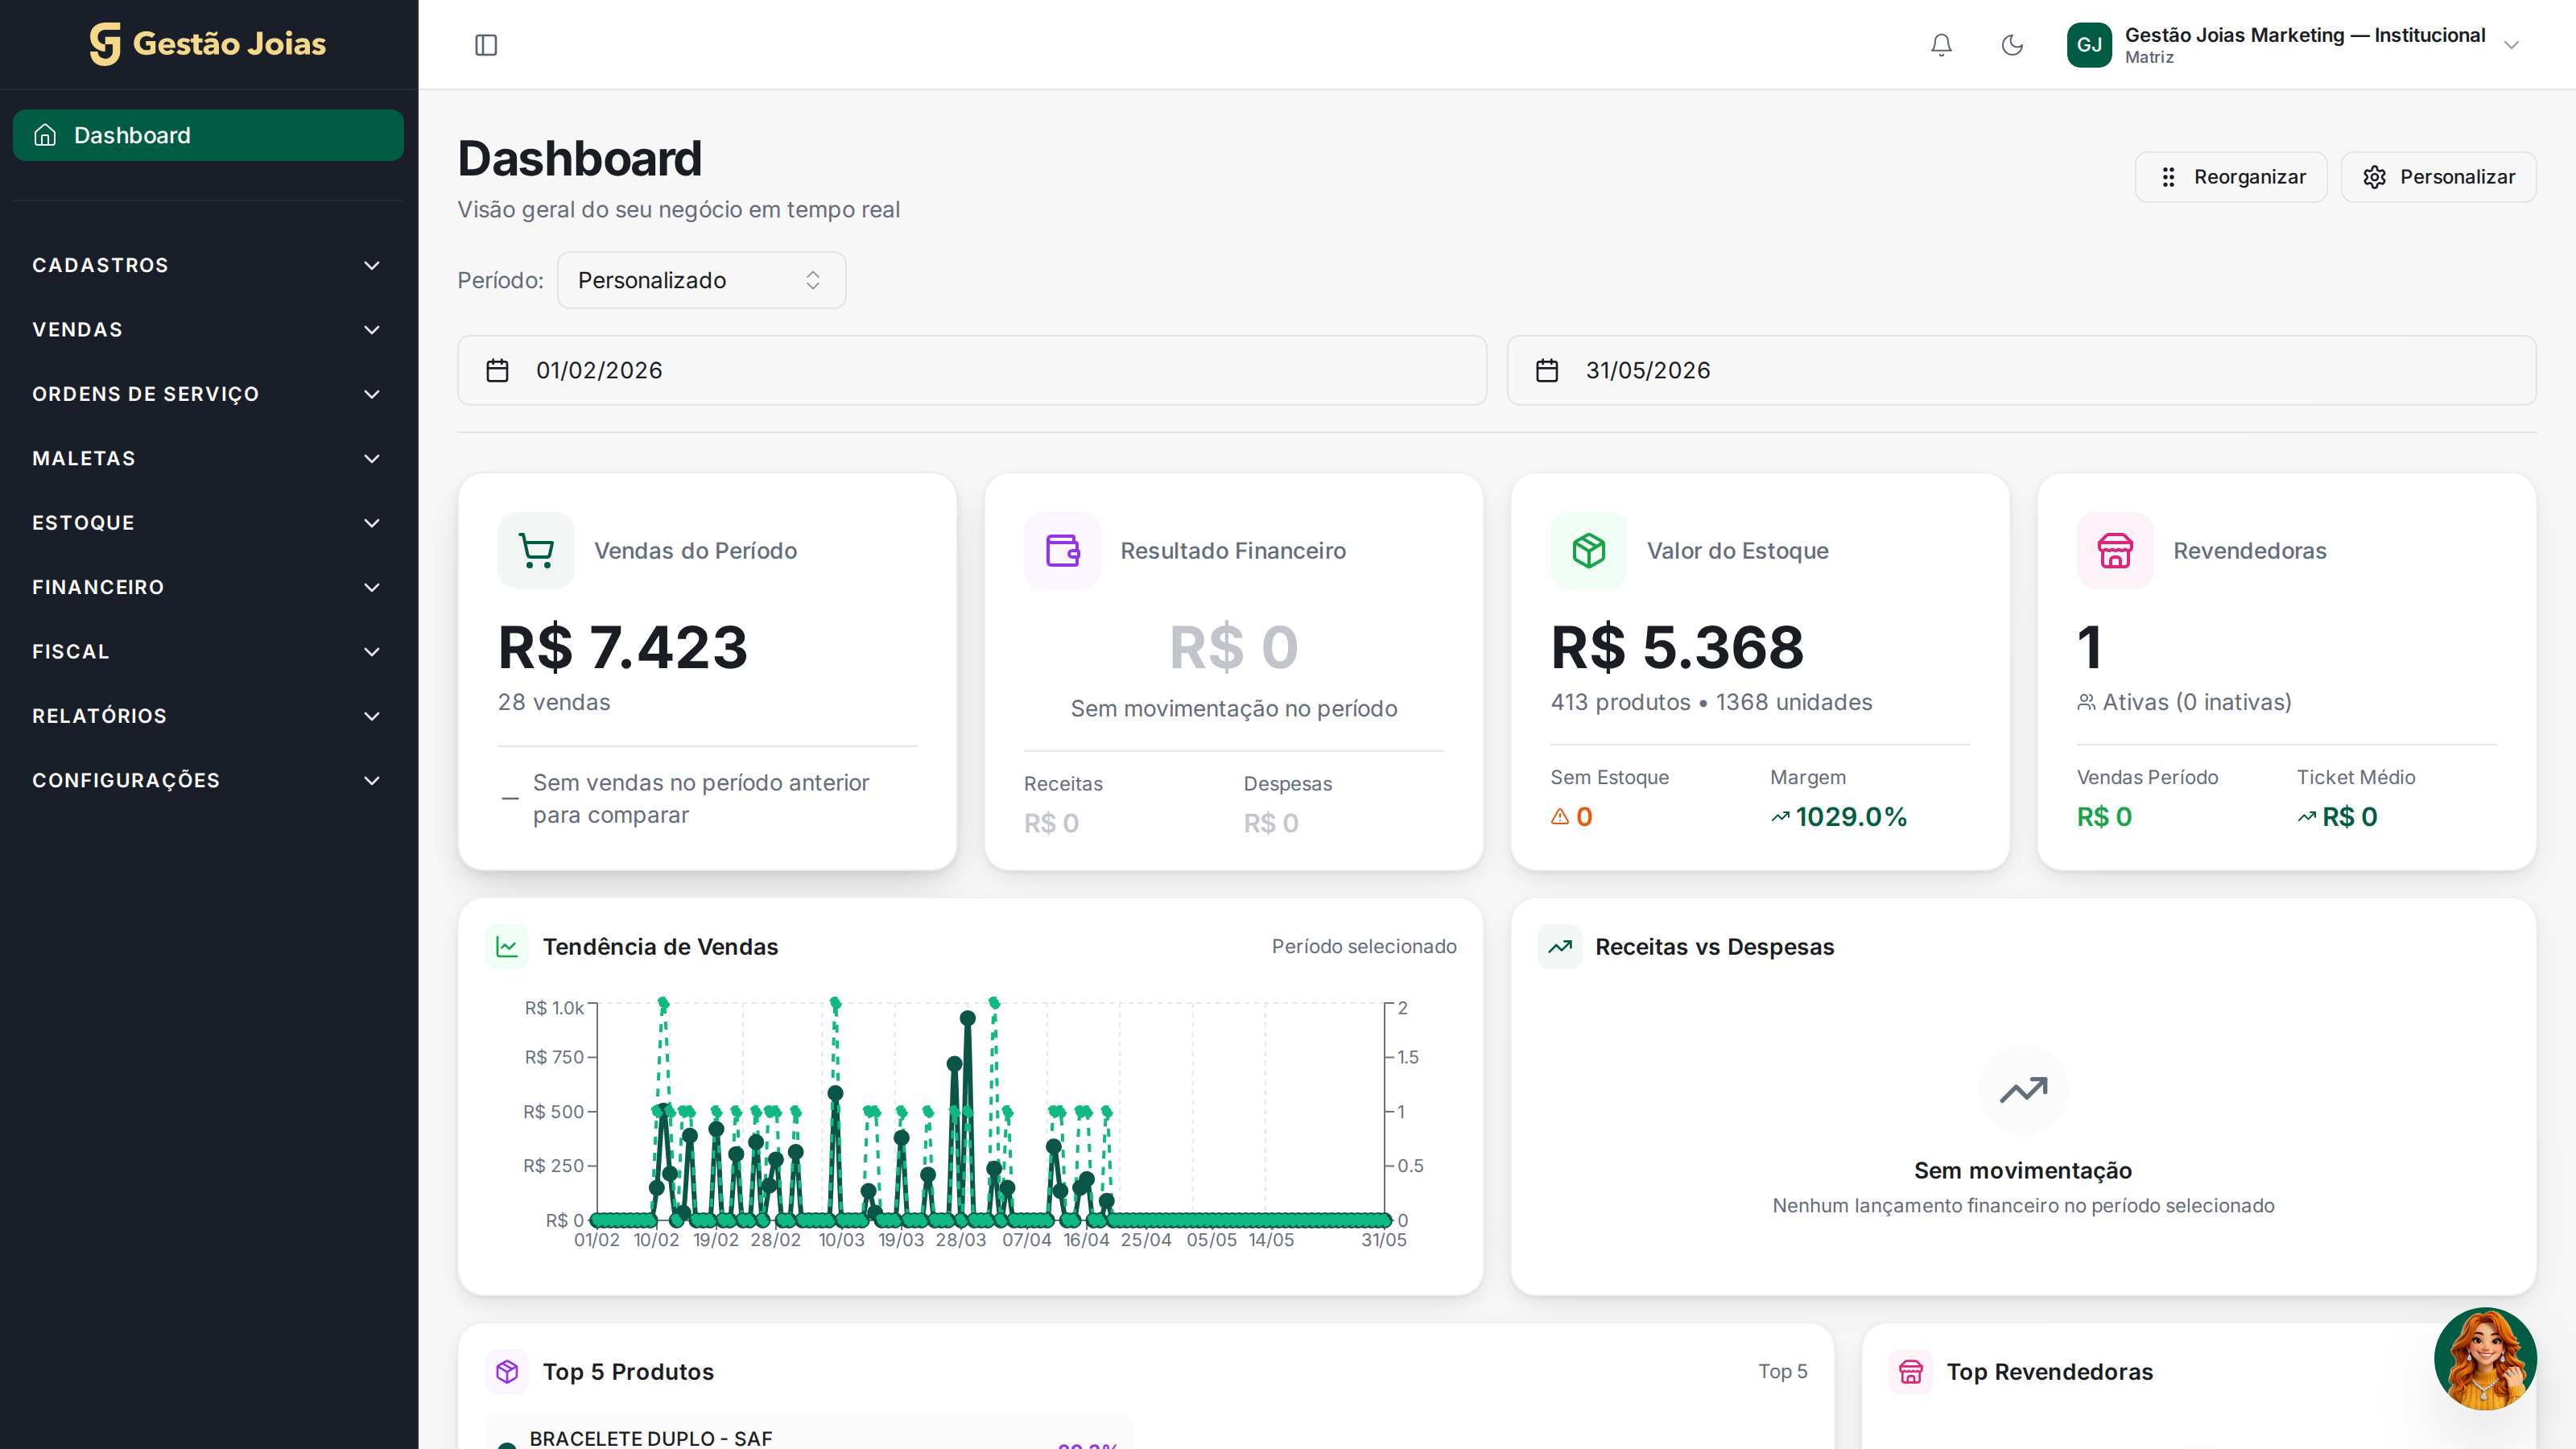The image size is (2576, 1449).
Task: Expand the Relatórios menu section
Action: coord(208,716)
